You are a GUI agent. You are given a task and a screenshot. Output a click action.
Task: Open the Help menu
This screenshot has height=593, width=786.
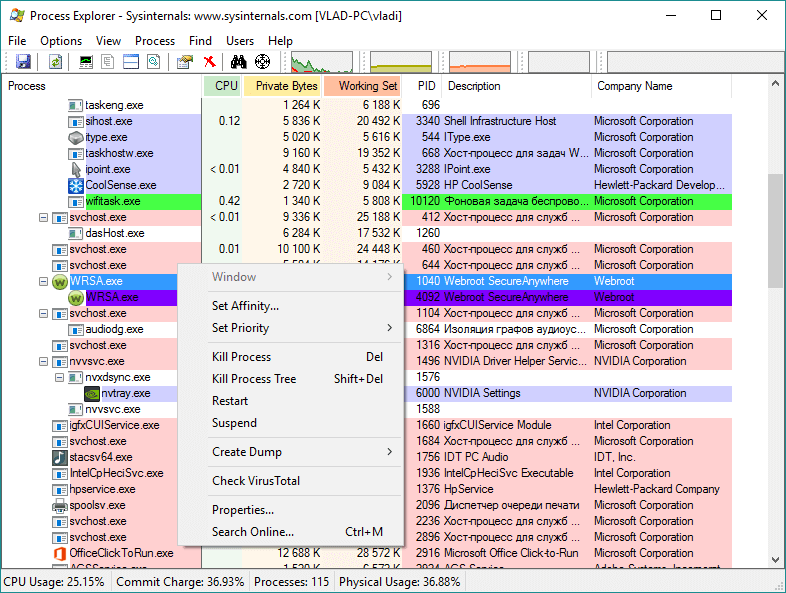pos(280,41)
